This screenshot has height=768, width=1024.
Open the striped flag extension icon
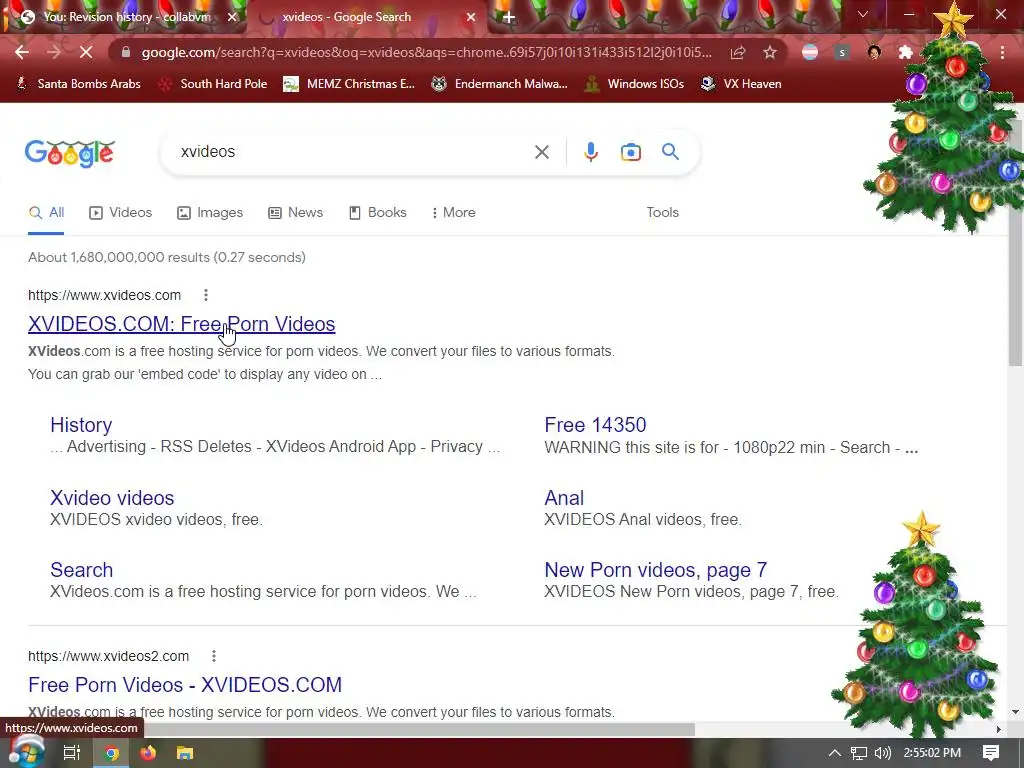click(x=810, y=52)
